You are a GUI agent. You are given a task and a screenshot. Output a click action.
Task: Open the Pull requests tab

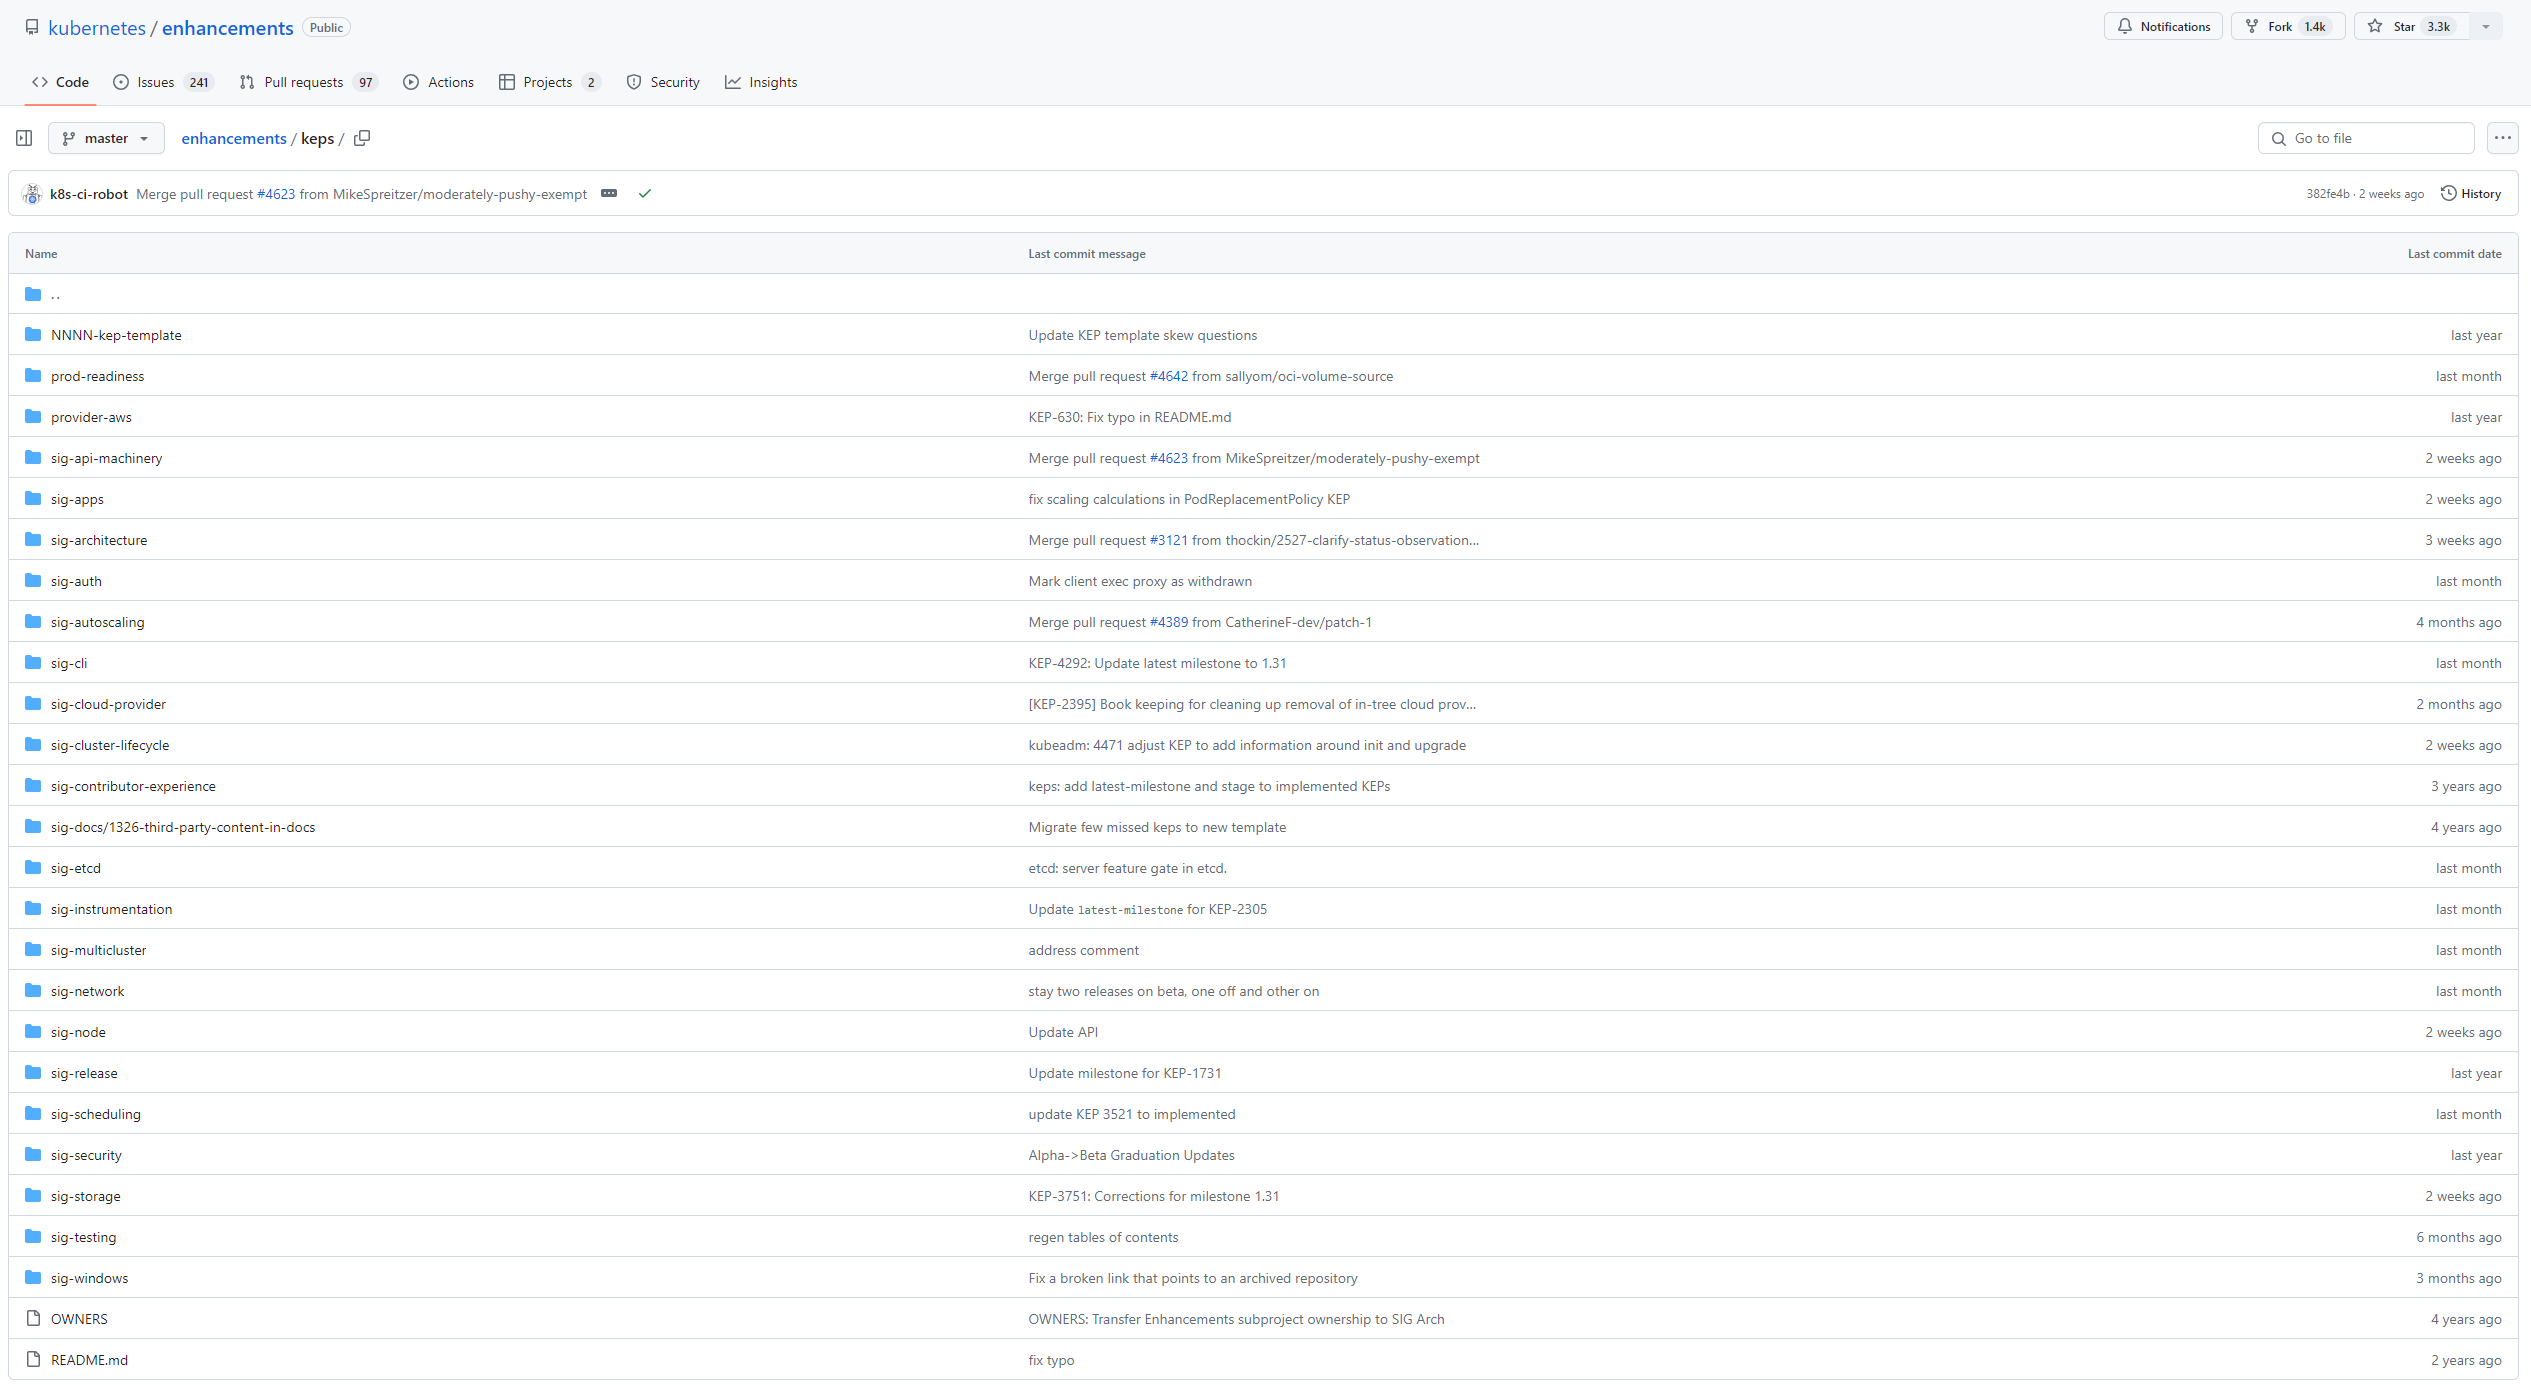[308, 82]
